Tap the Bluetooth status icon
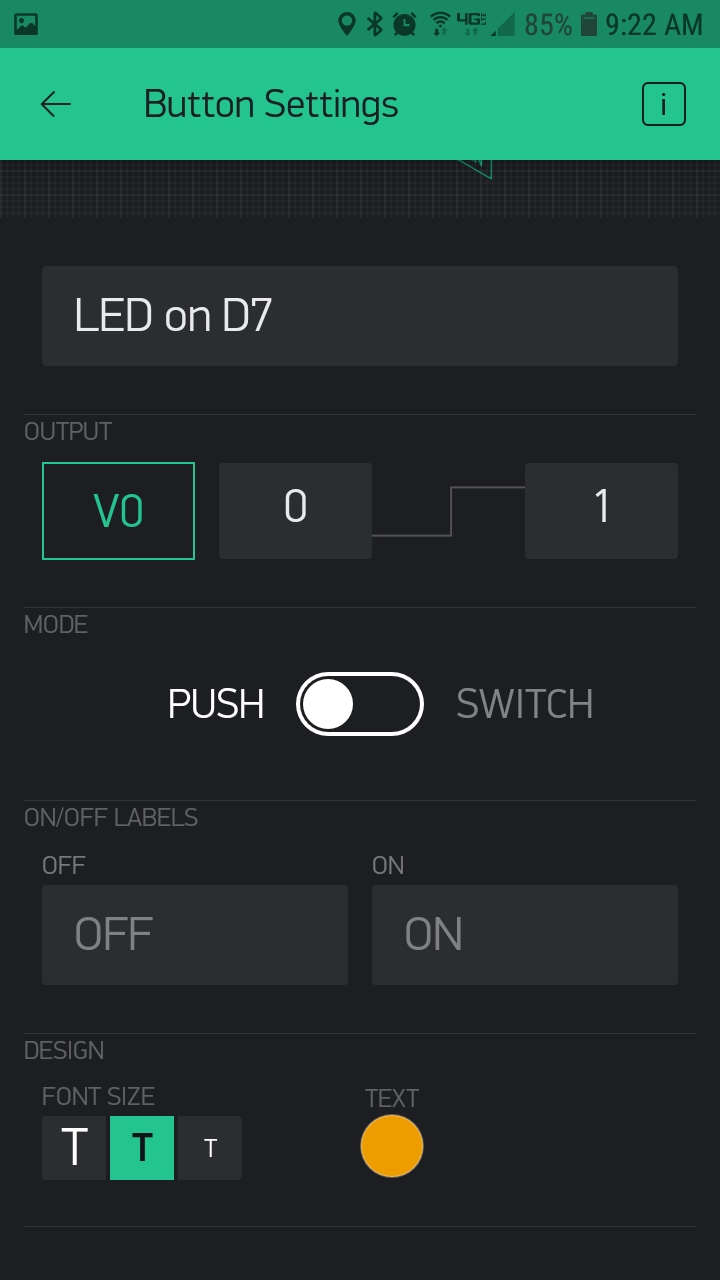The height and width of the screenshot is (1280, 720). [375, 24]
